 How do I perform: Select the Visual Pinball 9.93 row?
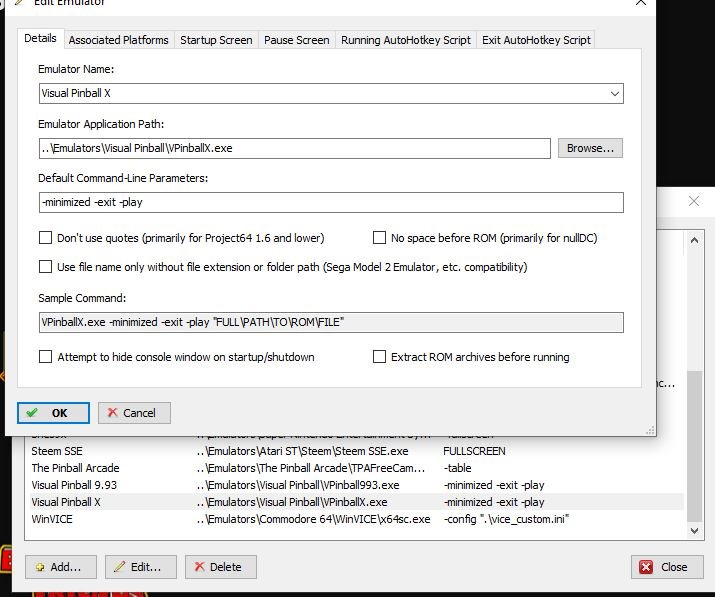(x=357, y=485)
